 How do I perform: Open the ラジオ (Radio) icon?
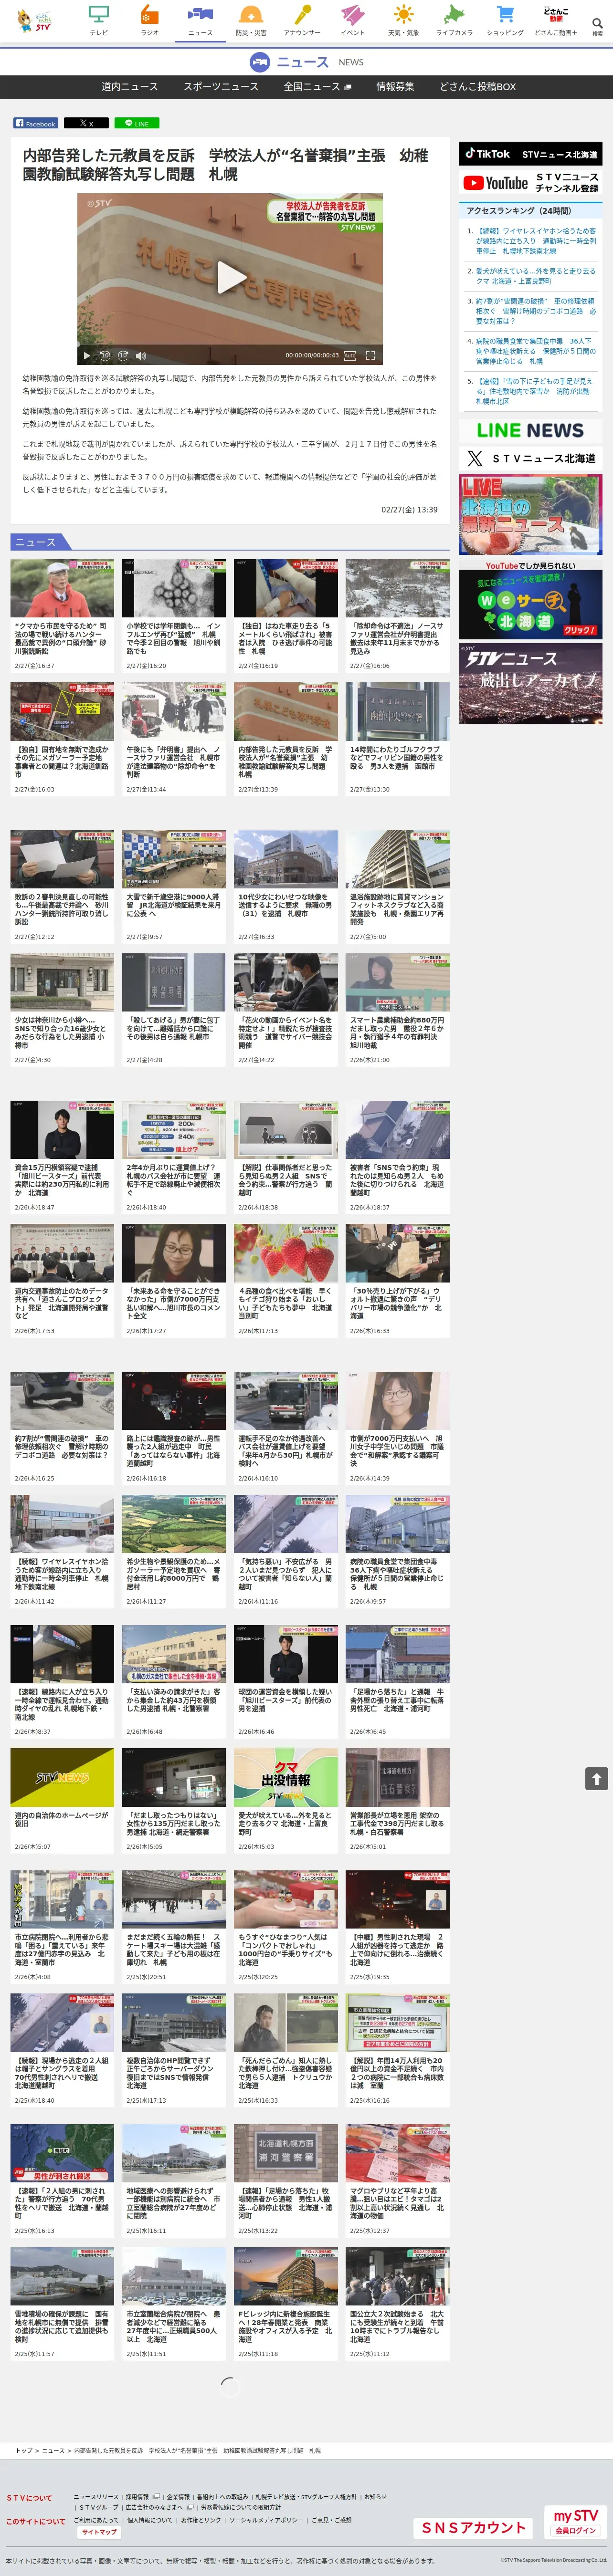(x=149, y=20)
